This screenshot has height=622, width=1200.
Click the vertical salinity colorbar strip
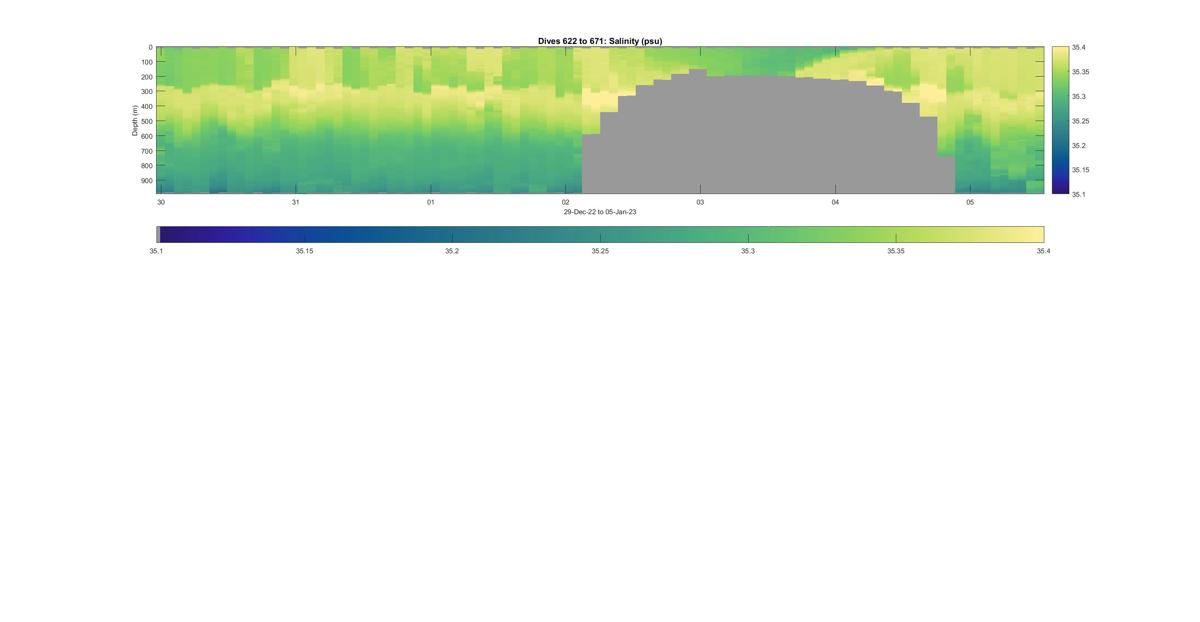pyautogui.click(x=1060, y=120)
